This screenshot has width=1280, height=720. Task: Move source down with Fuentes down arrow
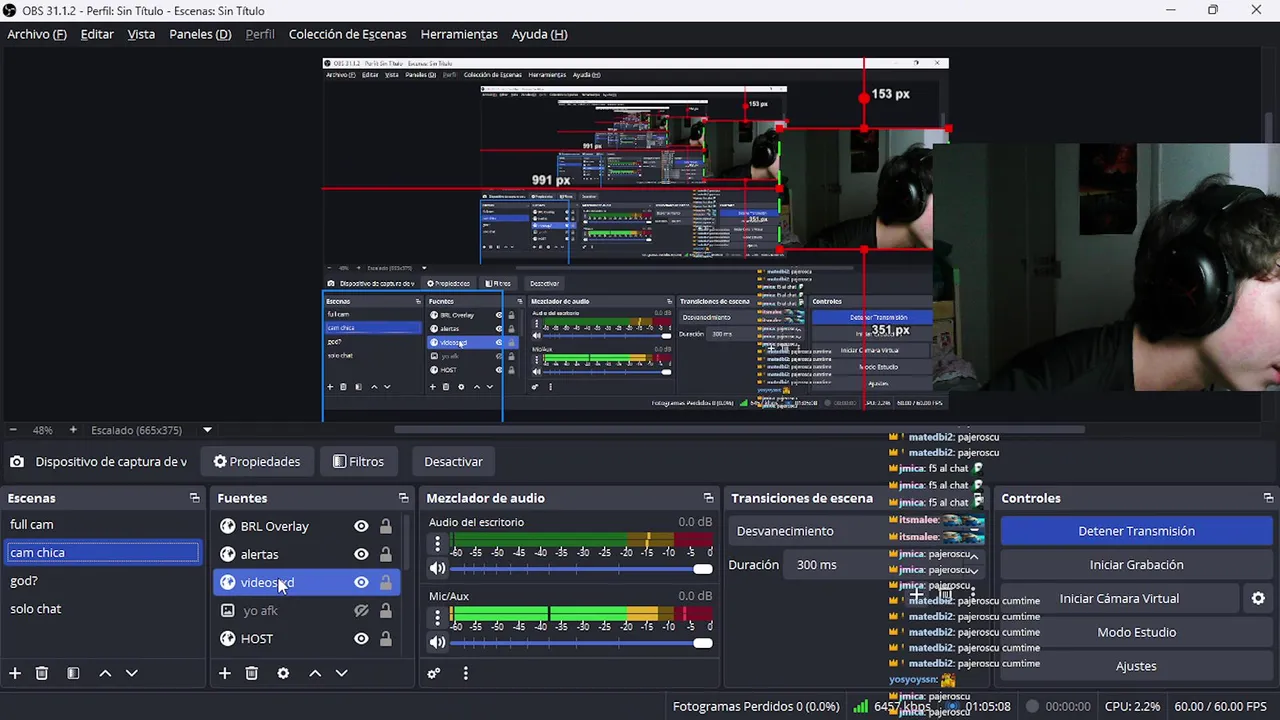341,673
